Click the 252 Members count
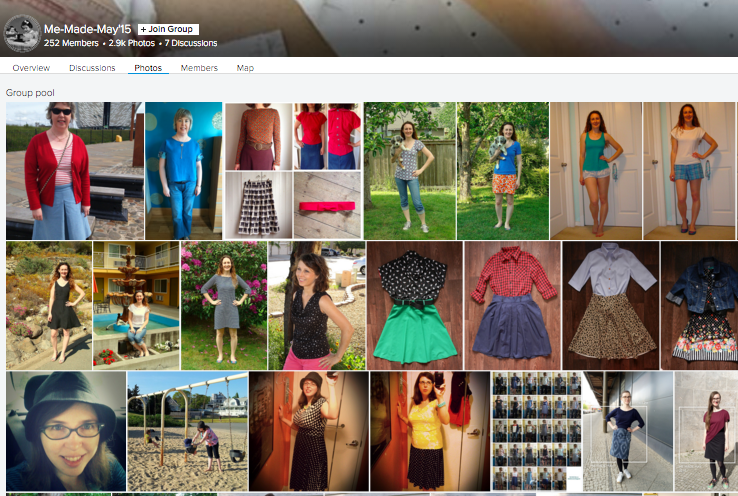The width and height of the screenshot is (738, 496). pyautogui.click(x=71, y=43)
